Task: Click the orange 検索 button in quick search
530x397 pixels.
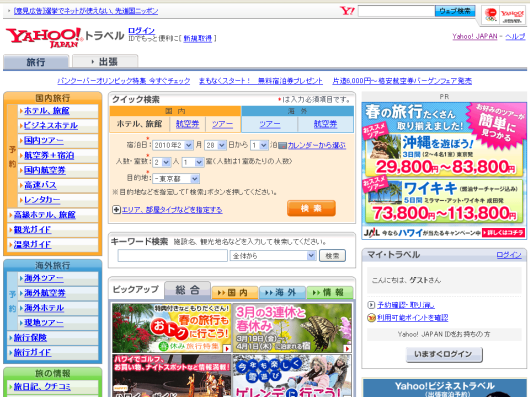Action: pyautogui.click(x=311, y=208)
